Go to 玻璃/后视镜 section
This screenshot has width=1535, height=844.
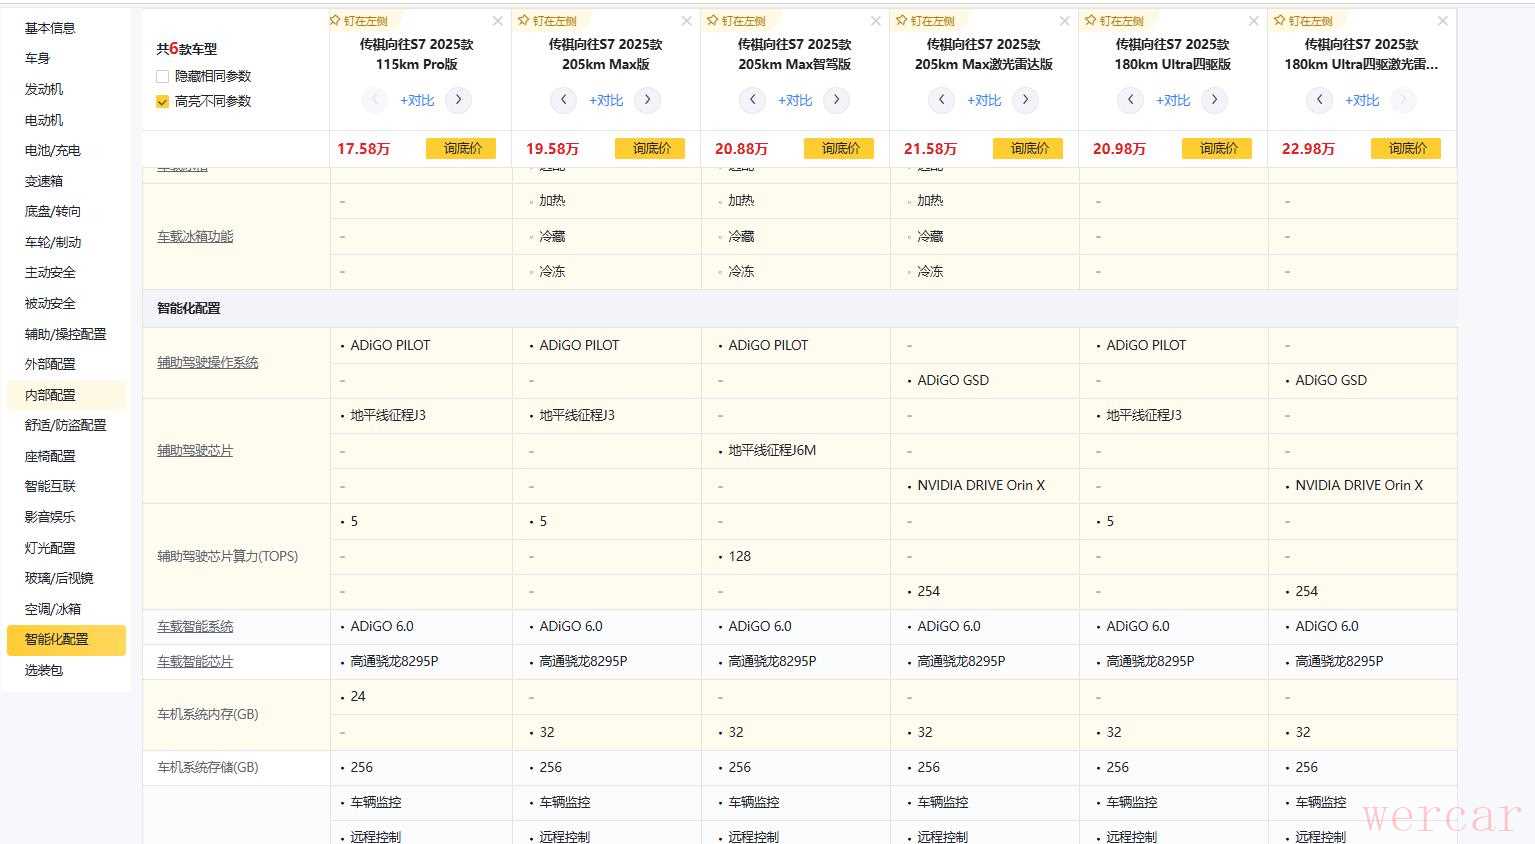(x=59, y=578)
